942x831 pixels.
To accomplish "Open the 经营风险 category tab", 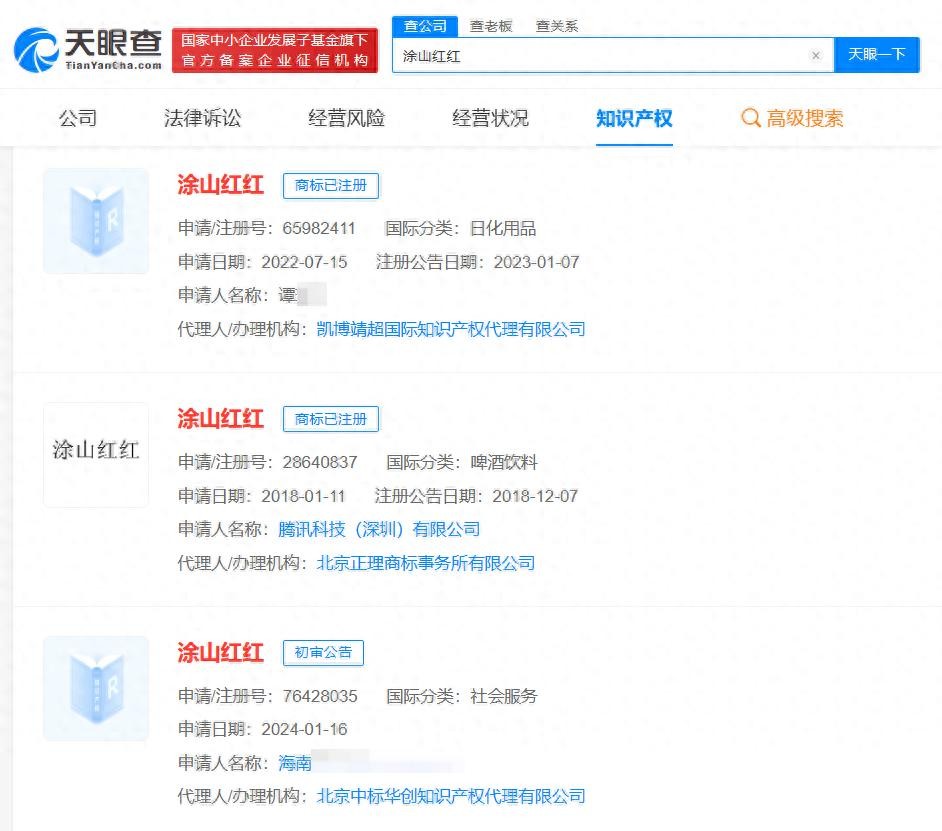I will (346, 118).
